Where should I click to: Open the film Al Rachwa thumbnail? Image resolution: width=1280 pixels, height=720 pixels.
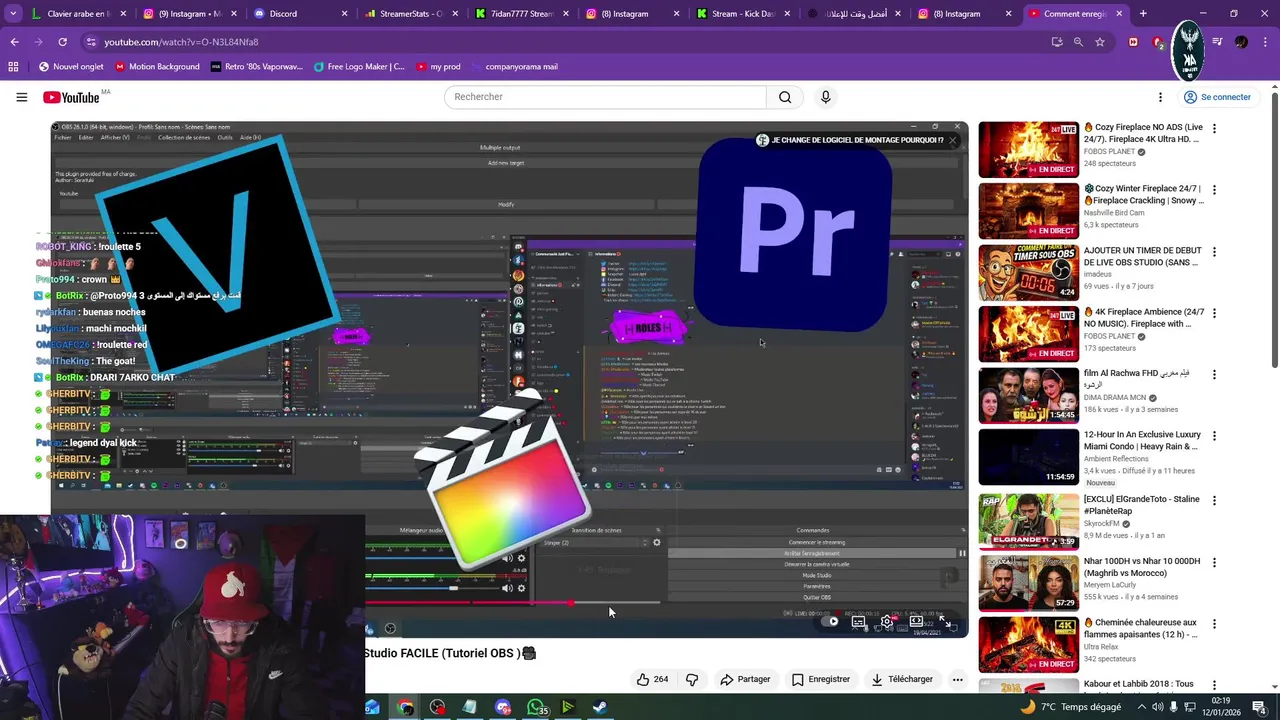coord(1028,395)
